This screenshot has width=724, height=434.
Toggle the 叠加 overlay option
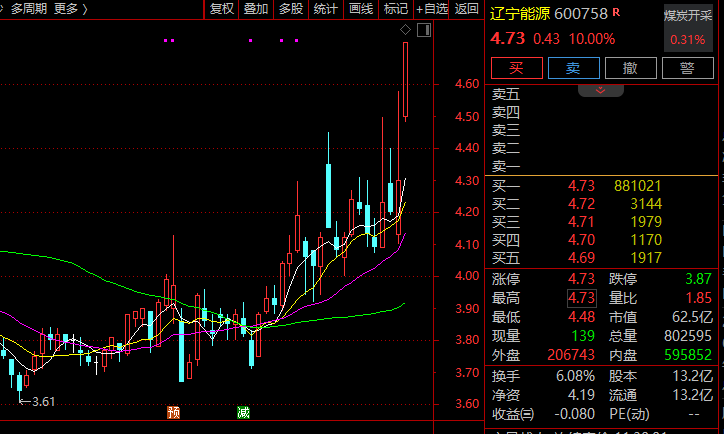tap(256, 9)
